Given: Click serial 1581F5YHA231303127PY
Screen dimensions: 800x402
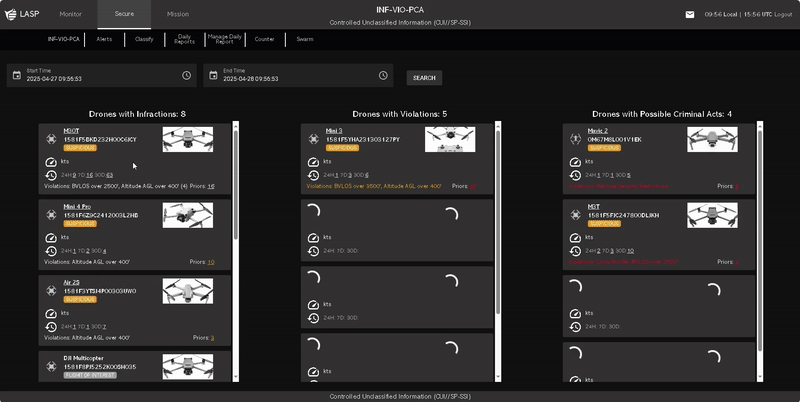Looking at the screenshot, I should pyautogui.click(x=363, y=139).
